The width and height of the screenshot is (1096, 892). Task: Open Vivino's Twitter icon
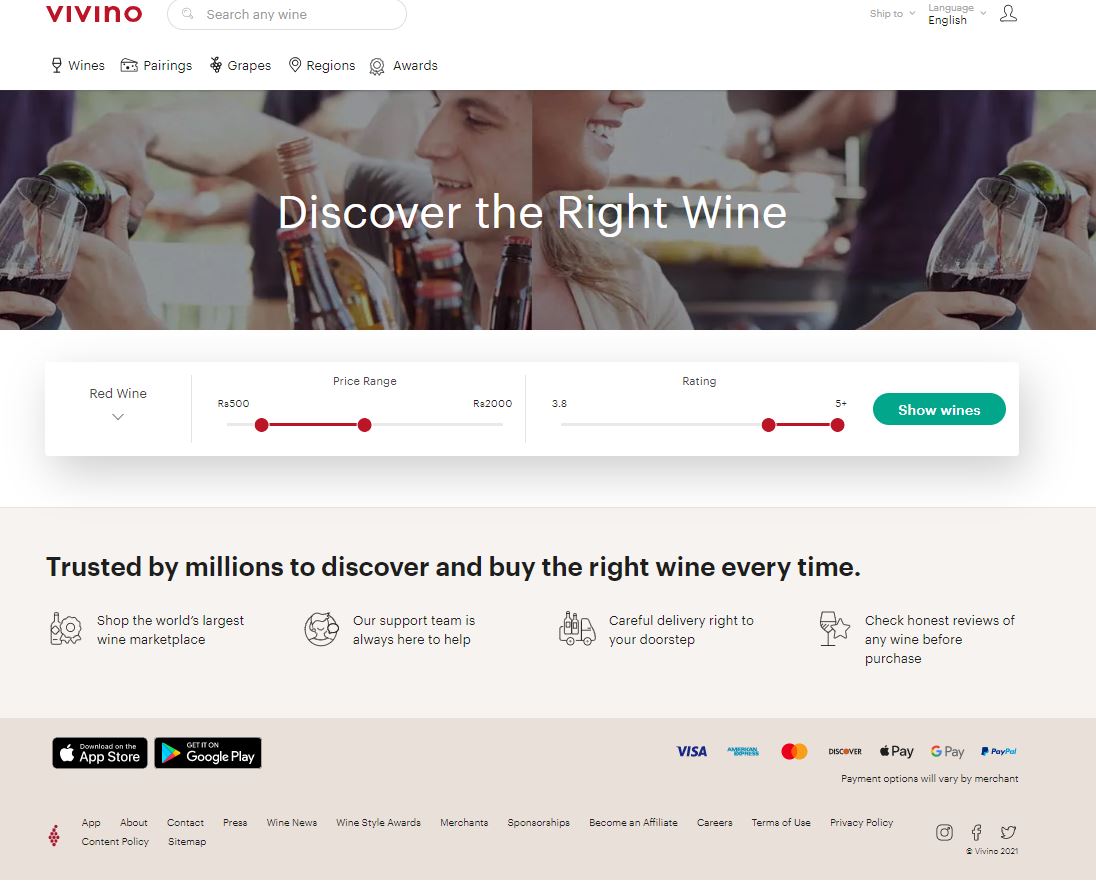point(1009,831)
